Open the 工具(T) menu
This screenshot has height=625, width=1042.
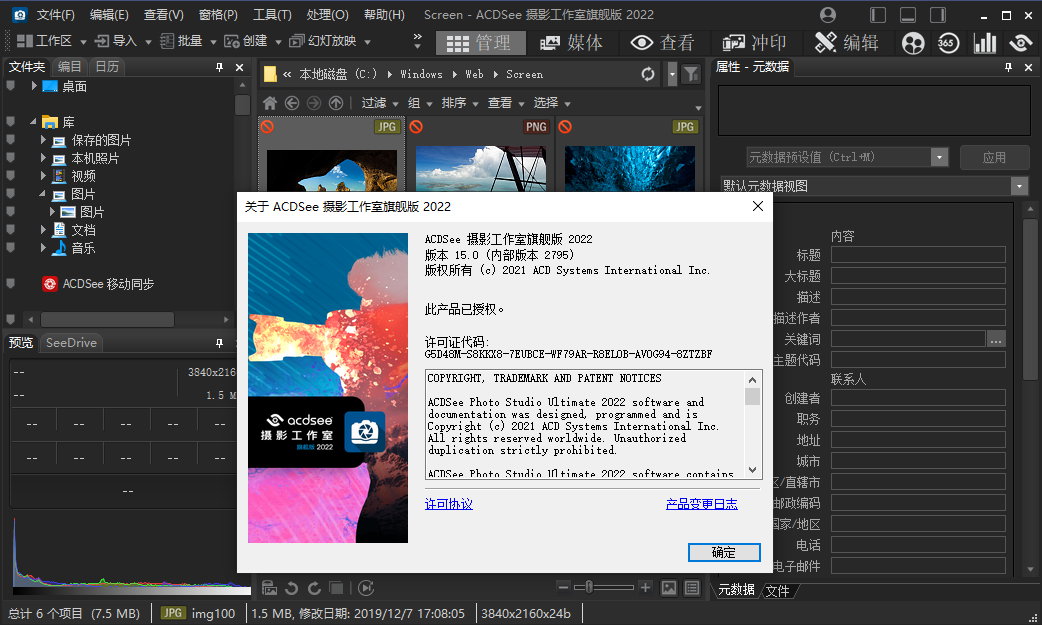point(272,15)
